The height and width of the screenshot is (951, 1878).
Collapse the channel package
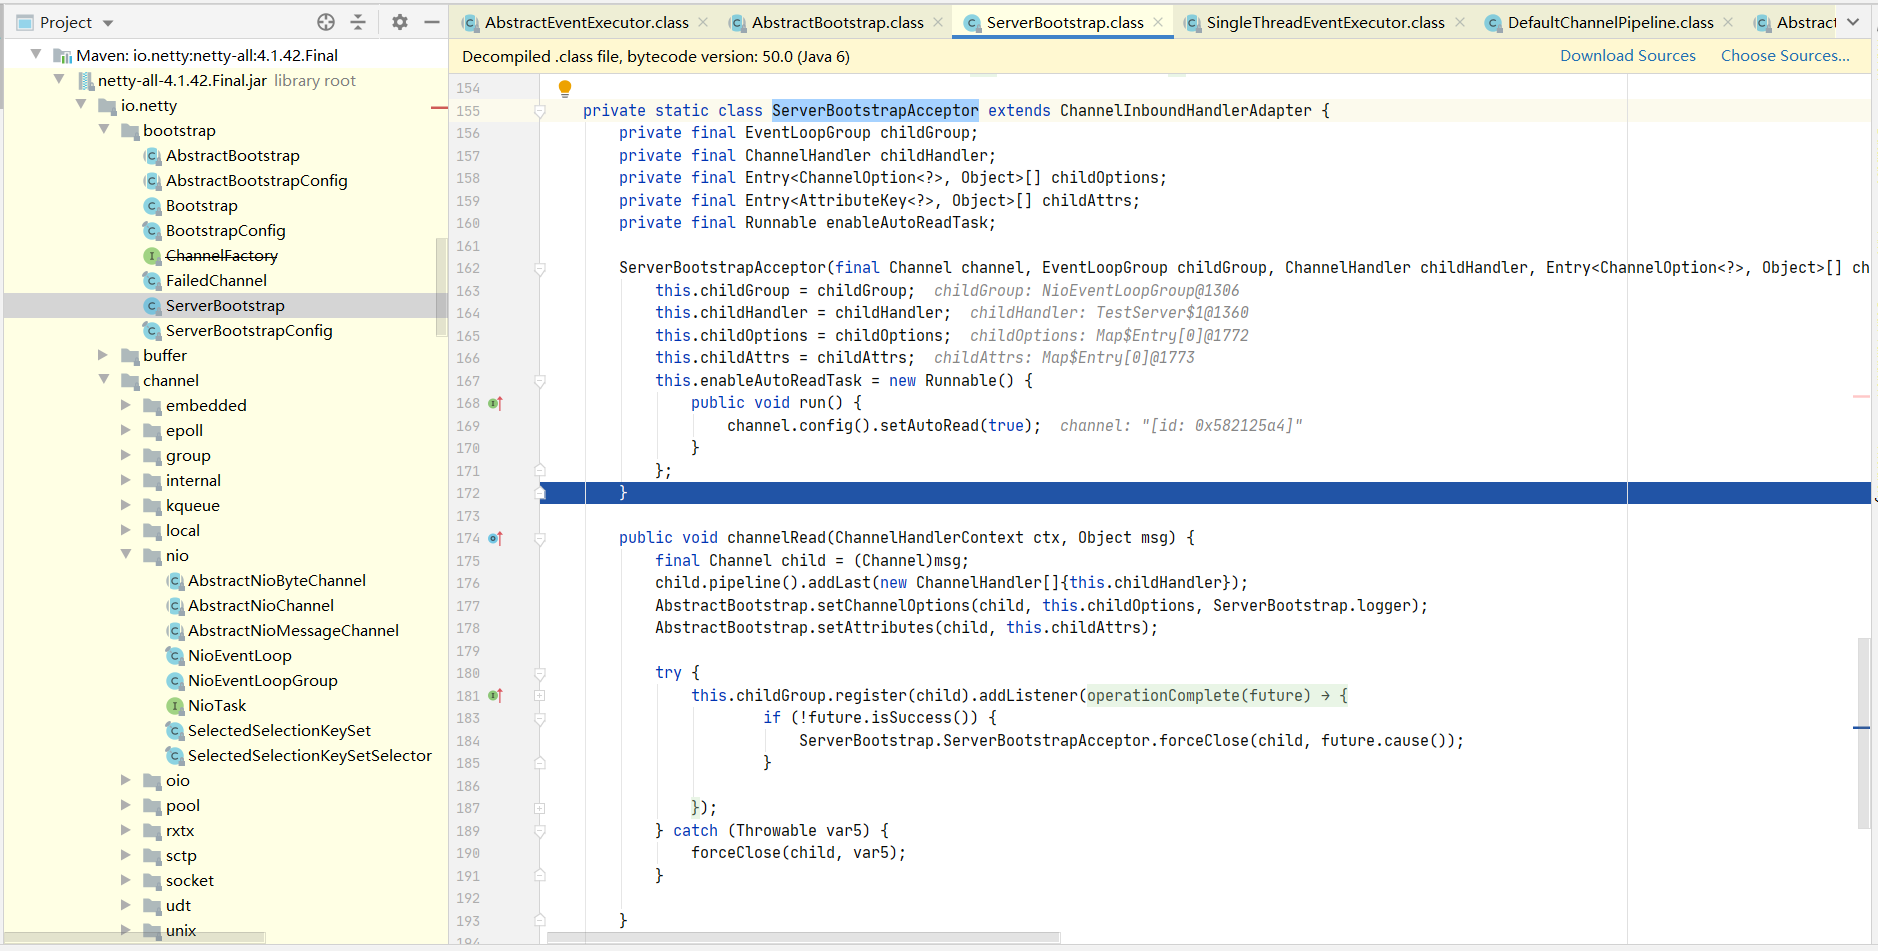pyautogui.click(x=104, y=379)
